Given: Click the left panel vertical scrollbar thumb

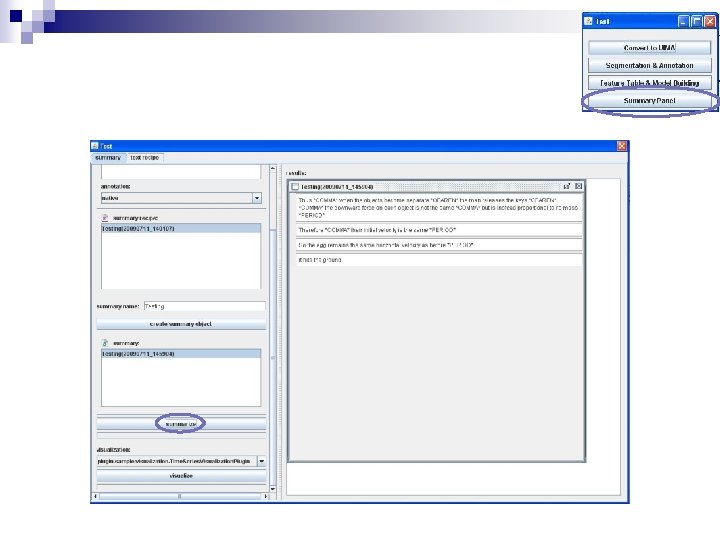Looking at the screenshot, I should (x=273, y=357).
